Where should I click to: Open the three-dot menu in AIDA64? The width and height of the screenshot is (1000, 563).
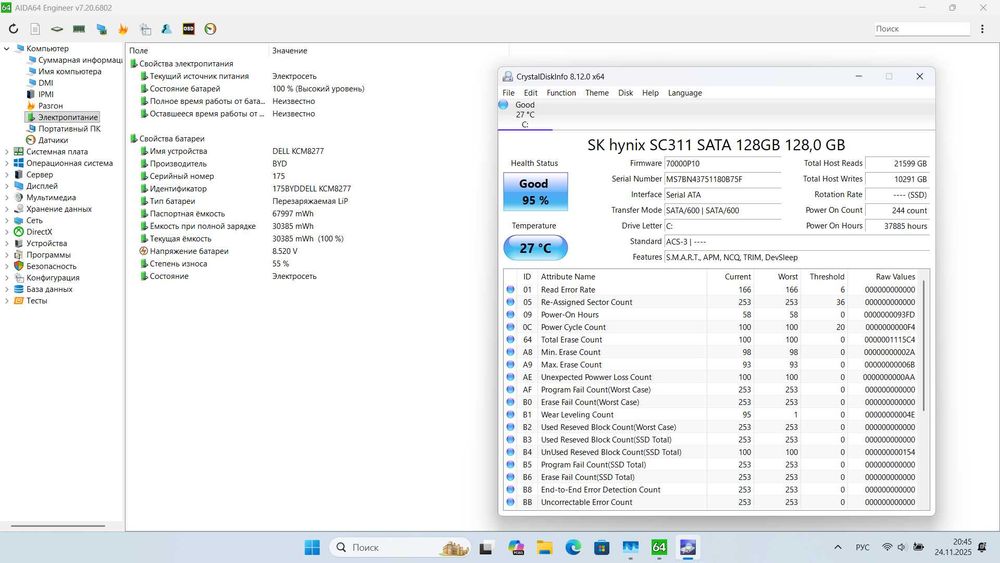982,29
